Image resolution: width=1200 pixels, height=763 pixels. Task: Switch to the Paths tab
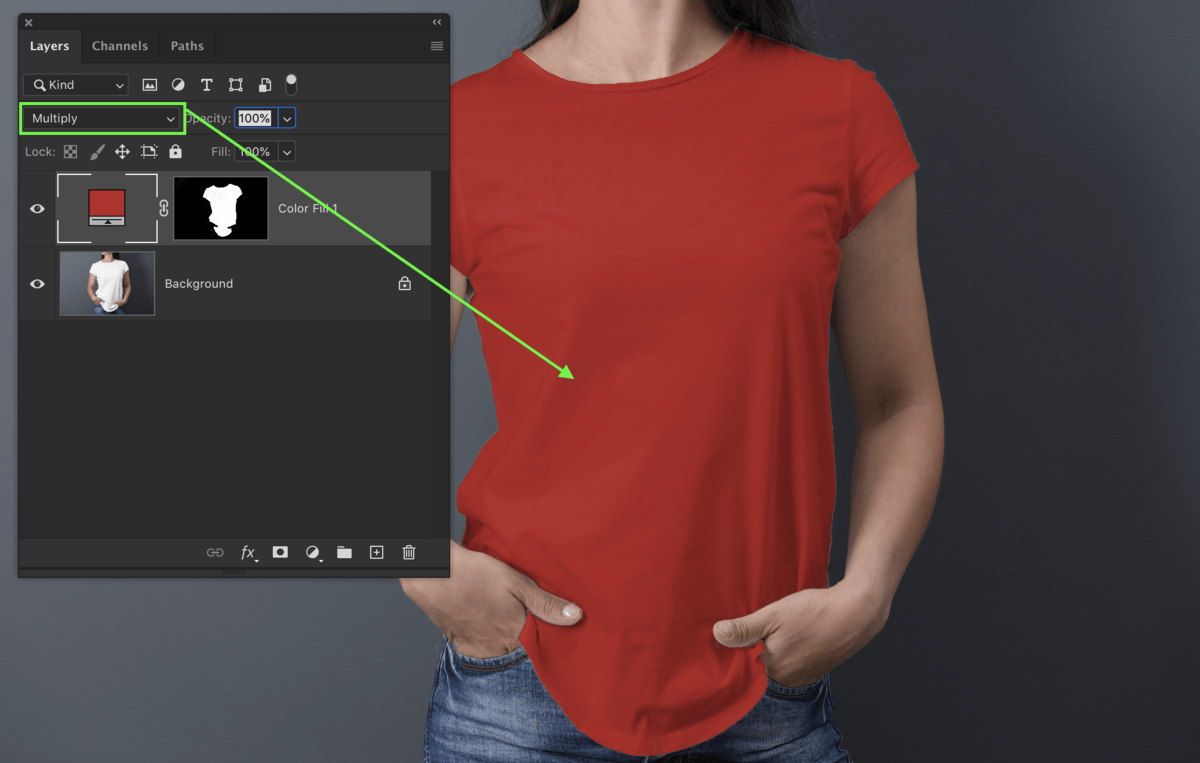tap(187, 46)
